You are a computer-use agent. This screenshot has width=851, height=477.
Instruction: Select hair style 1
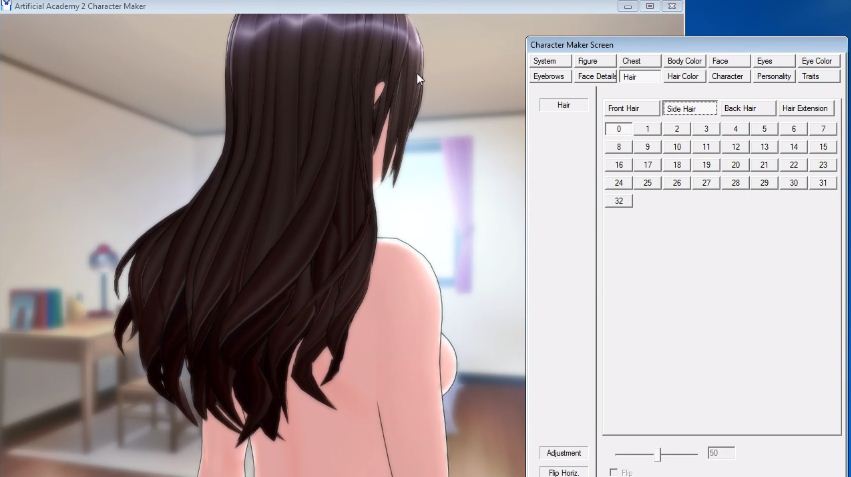click(x=647, y=129)
